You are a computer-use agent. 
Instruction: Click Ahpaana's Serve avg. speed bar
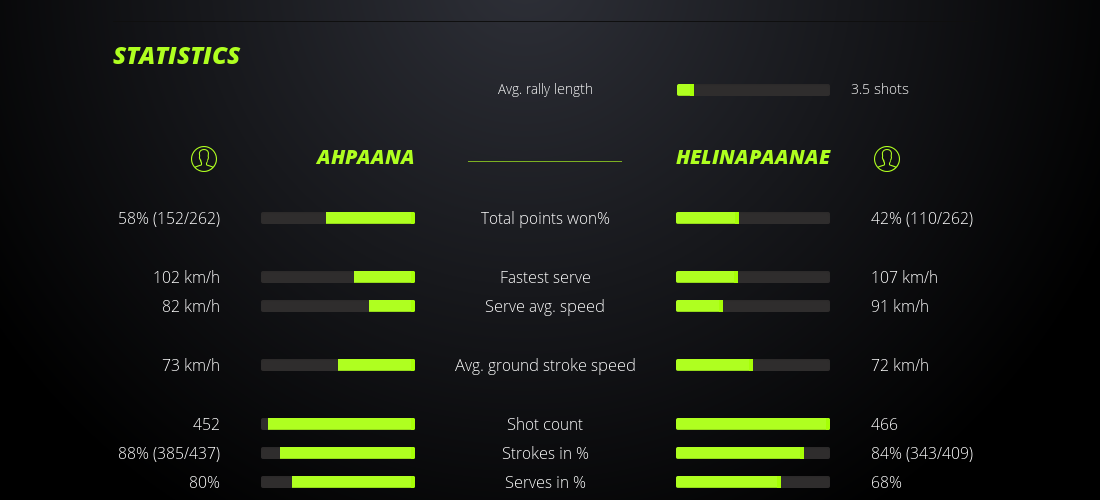pyautogui.click(x=338, y=306)
